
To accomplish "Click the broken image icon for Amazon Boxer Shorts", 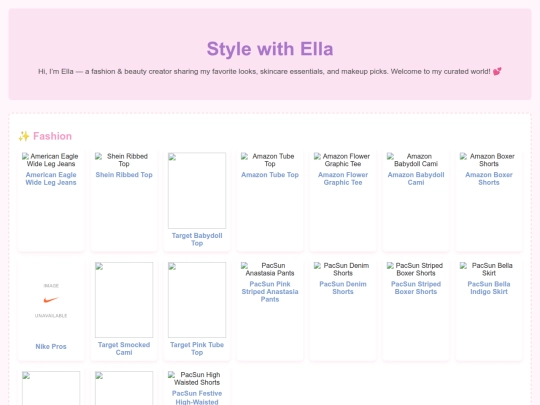I will (x=463, y=156).
